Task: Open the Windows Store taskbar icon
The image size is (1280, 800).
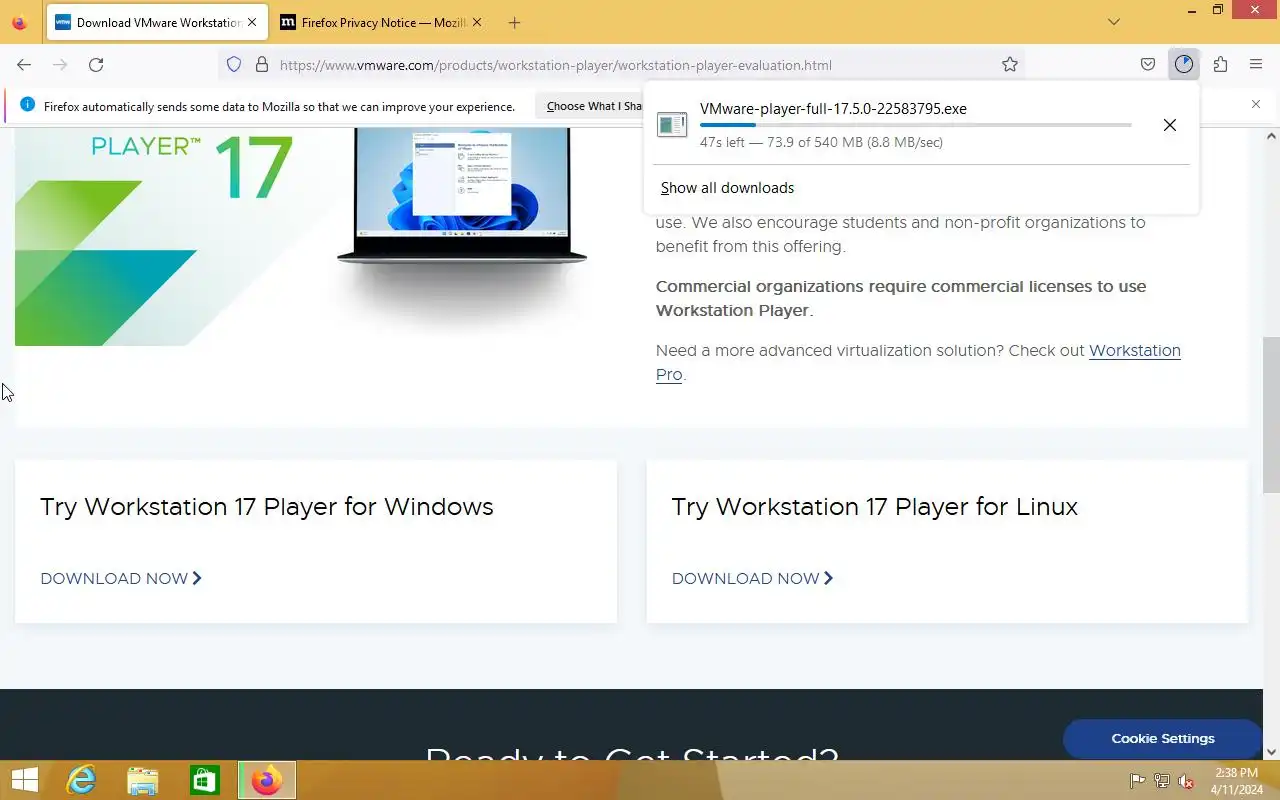Action: coord(205,780)
